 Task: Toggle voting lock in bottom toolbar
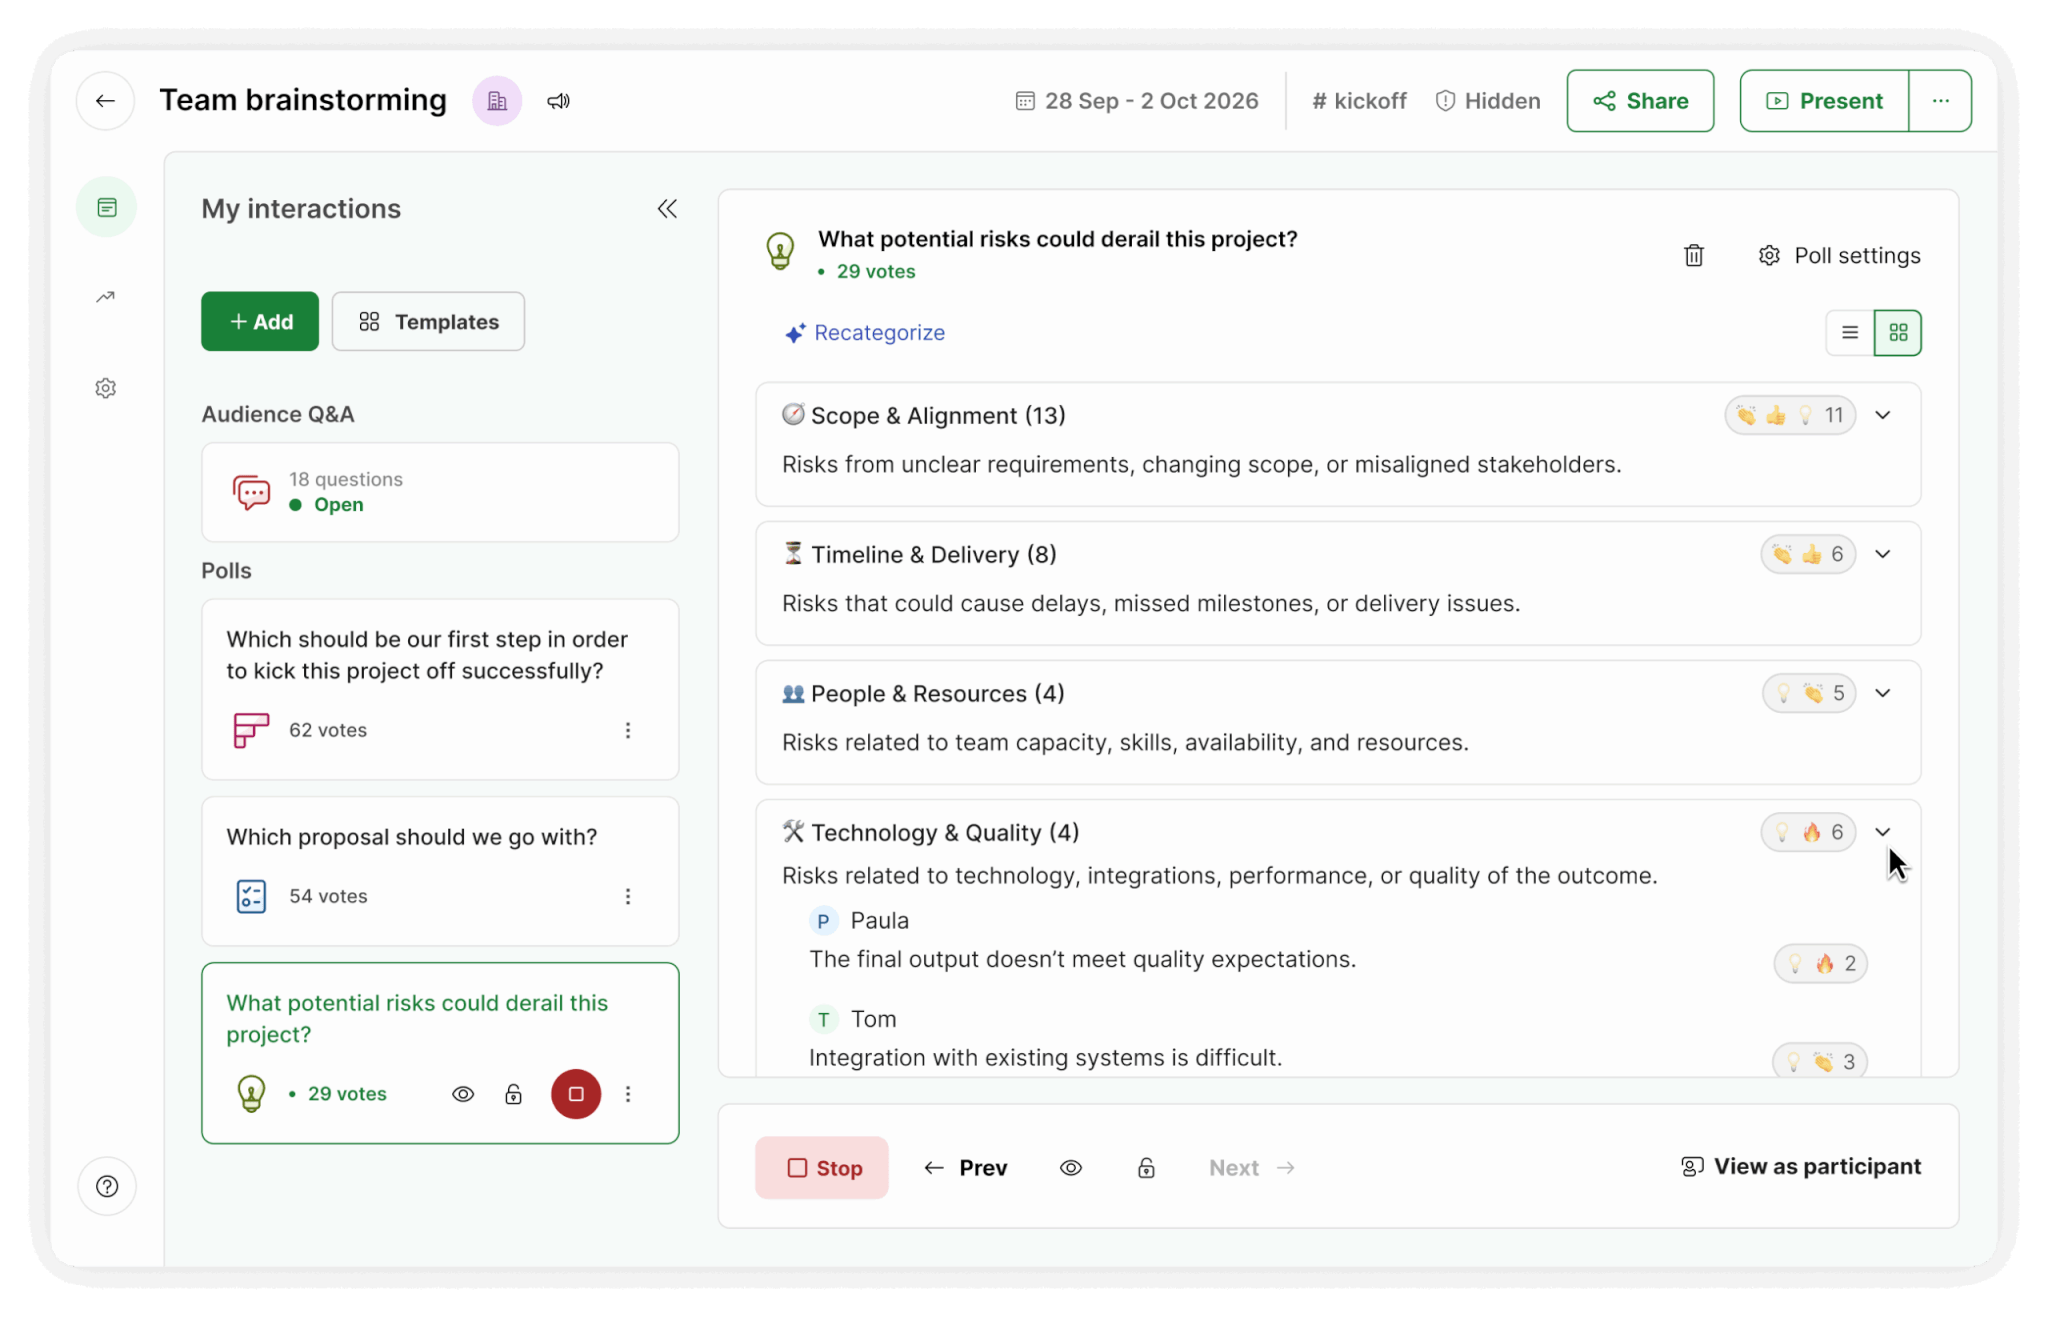coord(1146,1168)
